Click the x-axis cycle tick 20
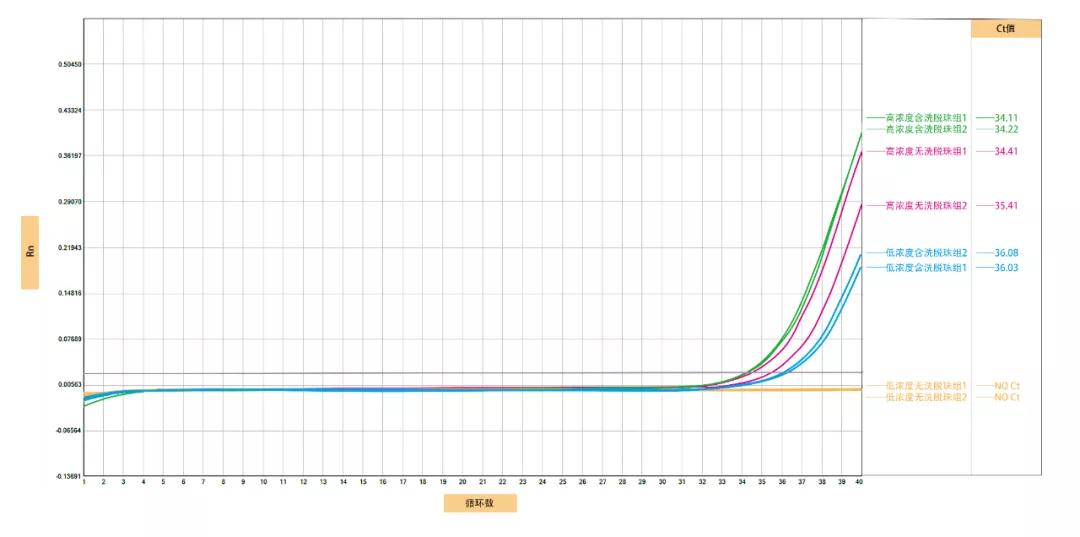1080x537 pixels. tap(462, 482)
